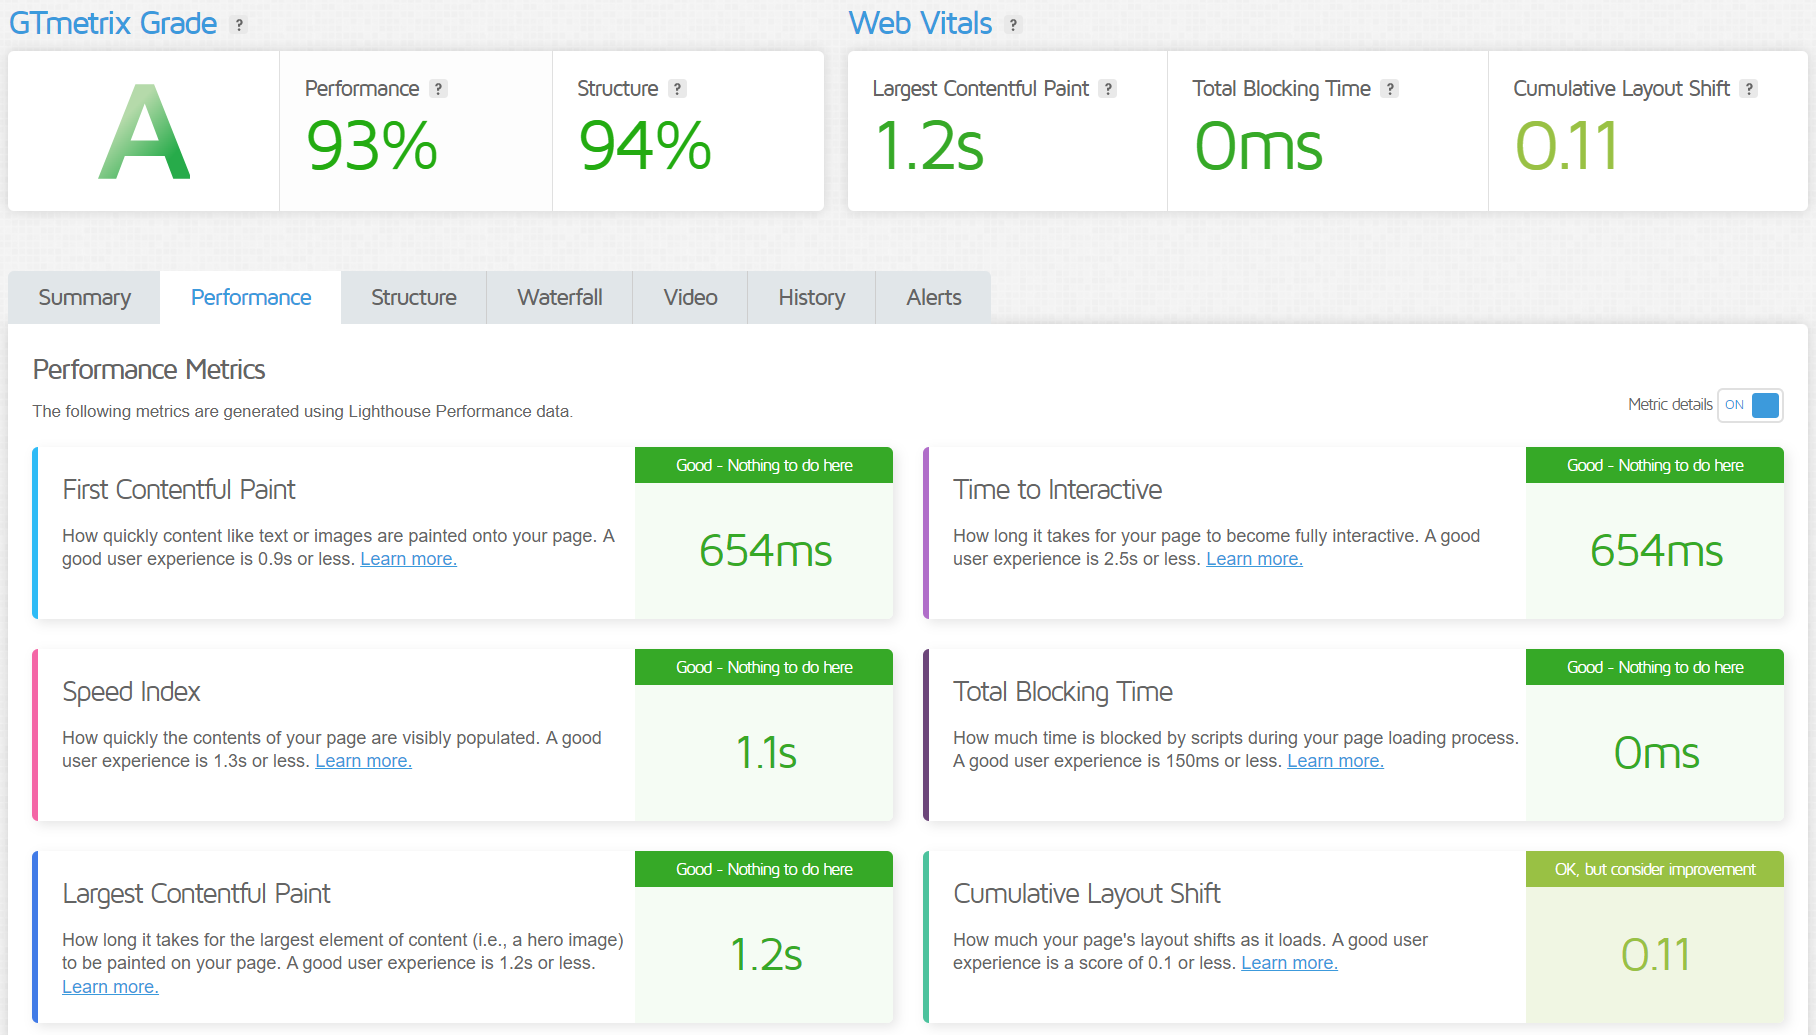Click the Cumulative Layout Shift card title
This screenshot has width=1816, height=1035.
tap(1087, 894)
